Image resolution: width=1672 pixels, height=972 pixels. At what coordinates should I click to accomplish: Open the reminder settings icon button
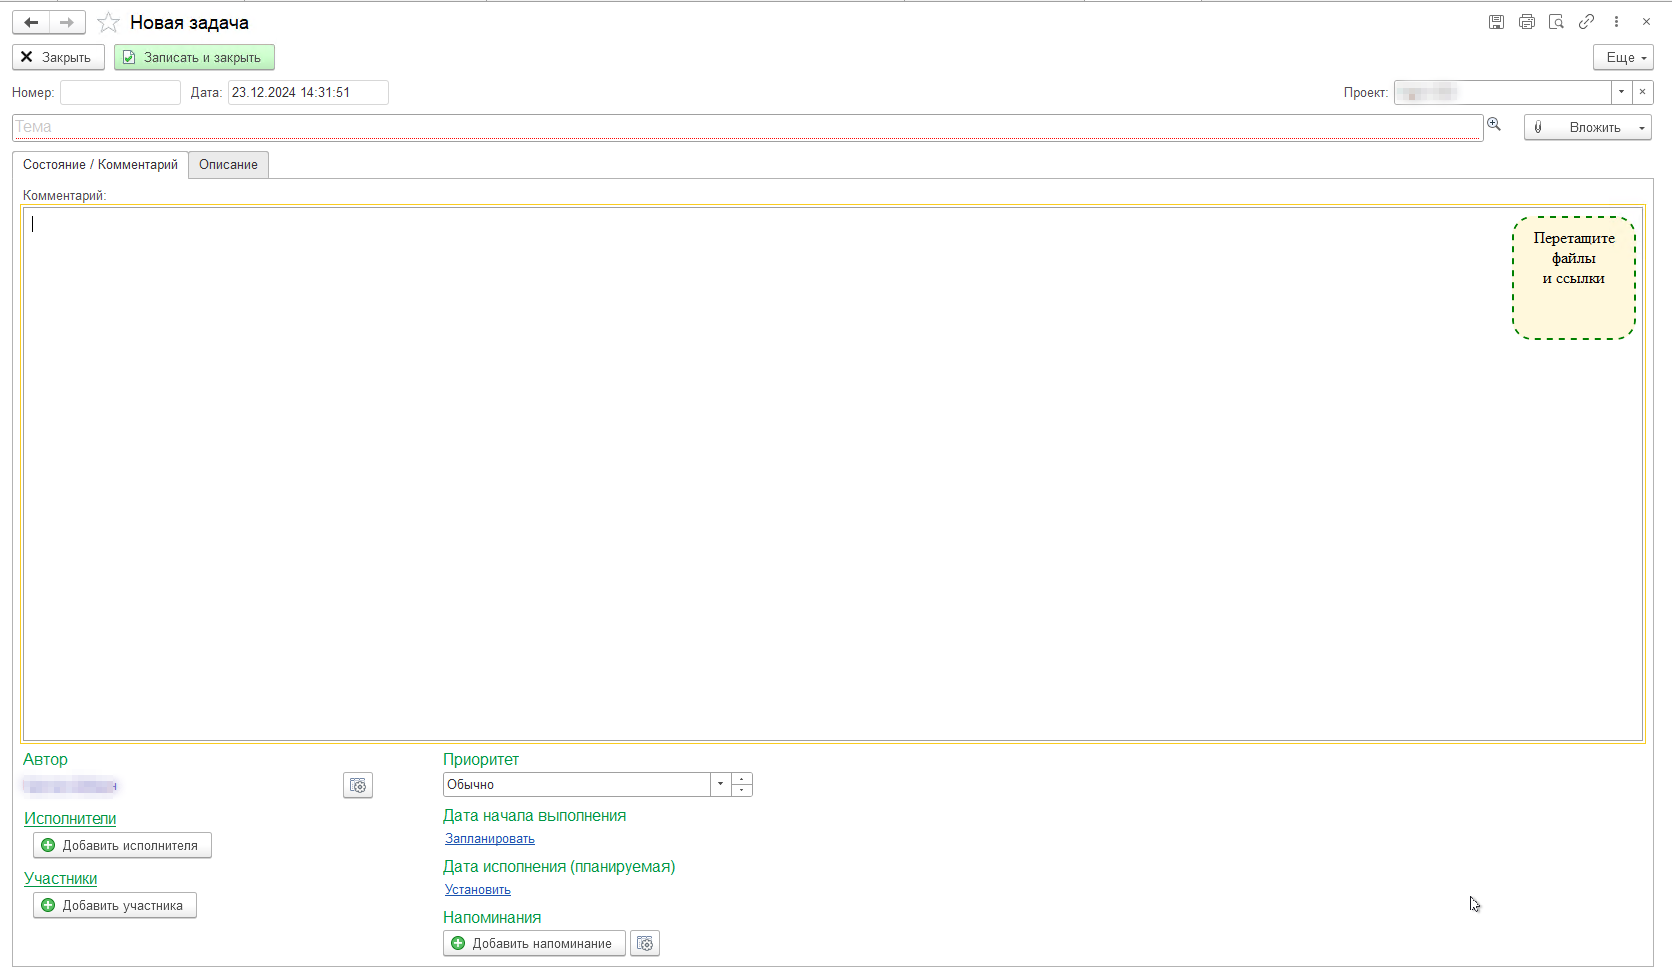(x=645, y=943)
